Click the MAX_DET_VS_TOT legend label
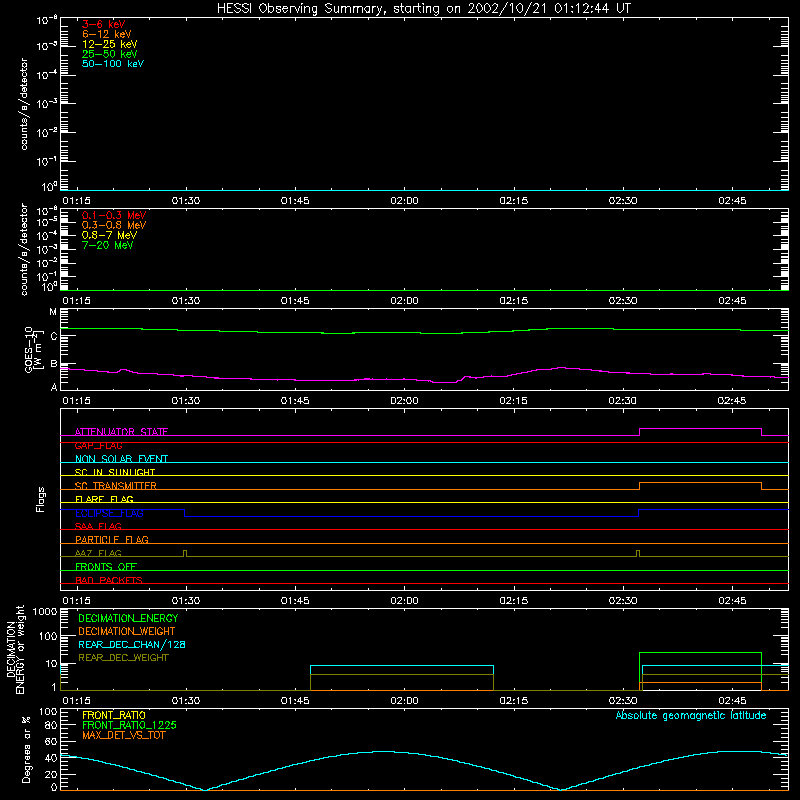 click(x=123, y=735)
